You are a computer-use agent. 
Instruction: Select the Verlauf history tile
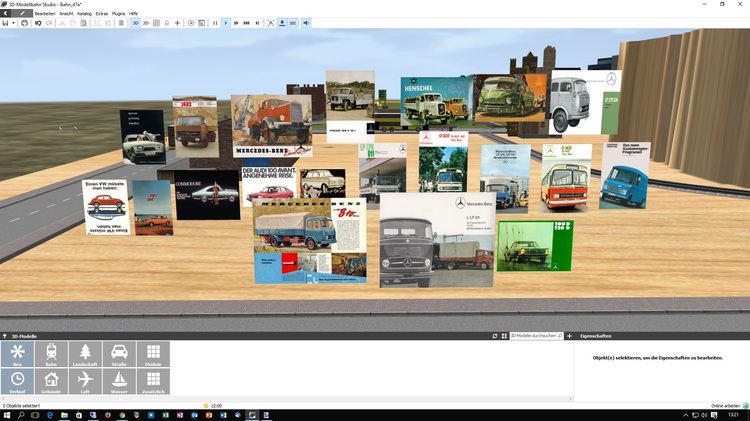[x=17, y=381]
